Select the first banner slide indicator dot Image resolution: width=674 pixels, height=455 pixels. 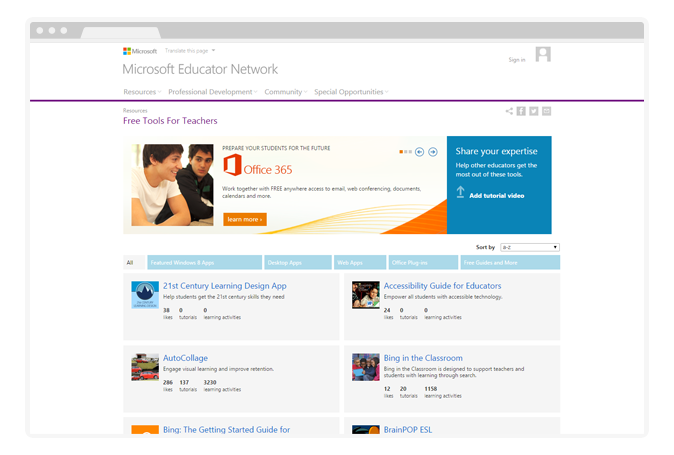[x=401, y=152]
